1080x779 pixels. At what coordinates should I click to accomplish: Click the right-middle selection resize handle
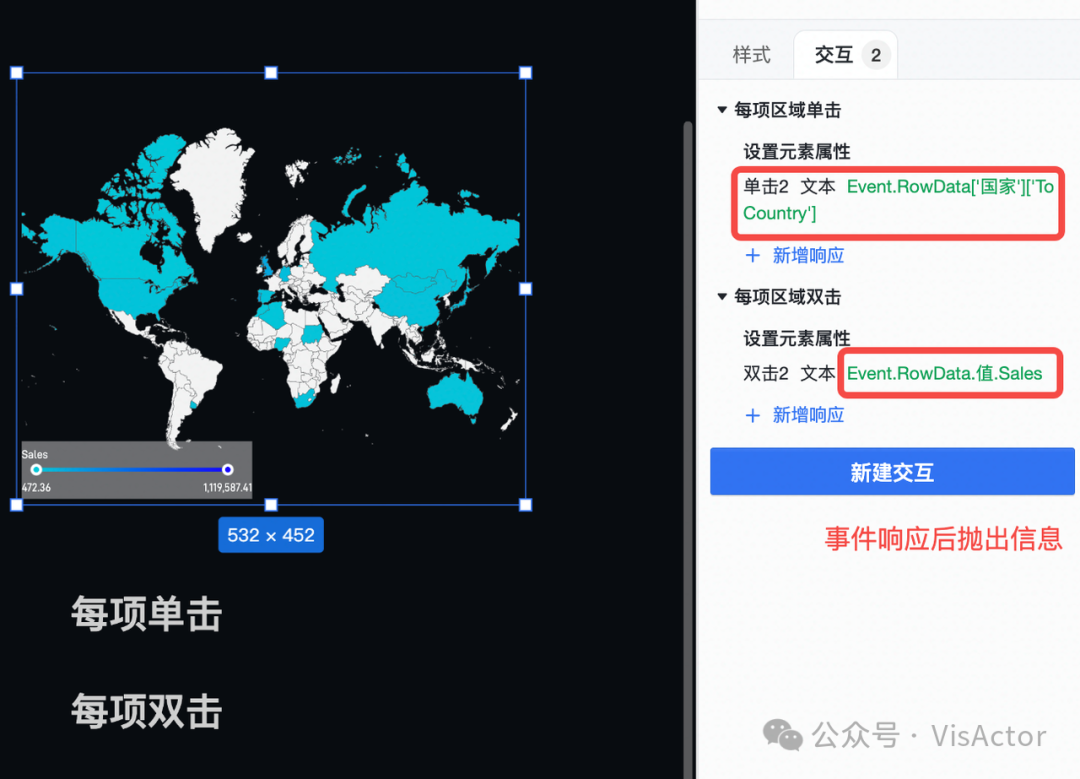click(526, 289)
